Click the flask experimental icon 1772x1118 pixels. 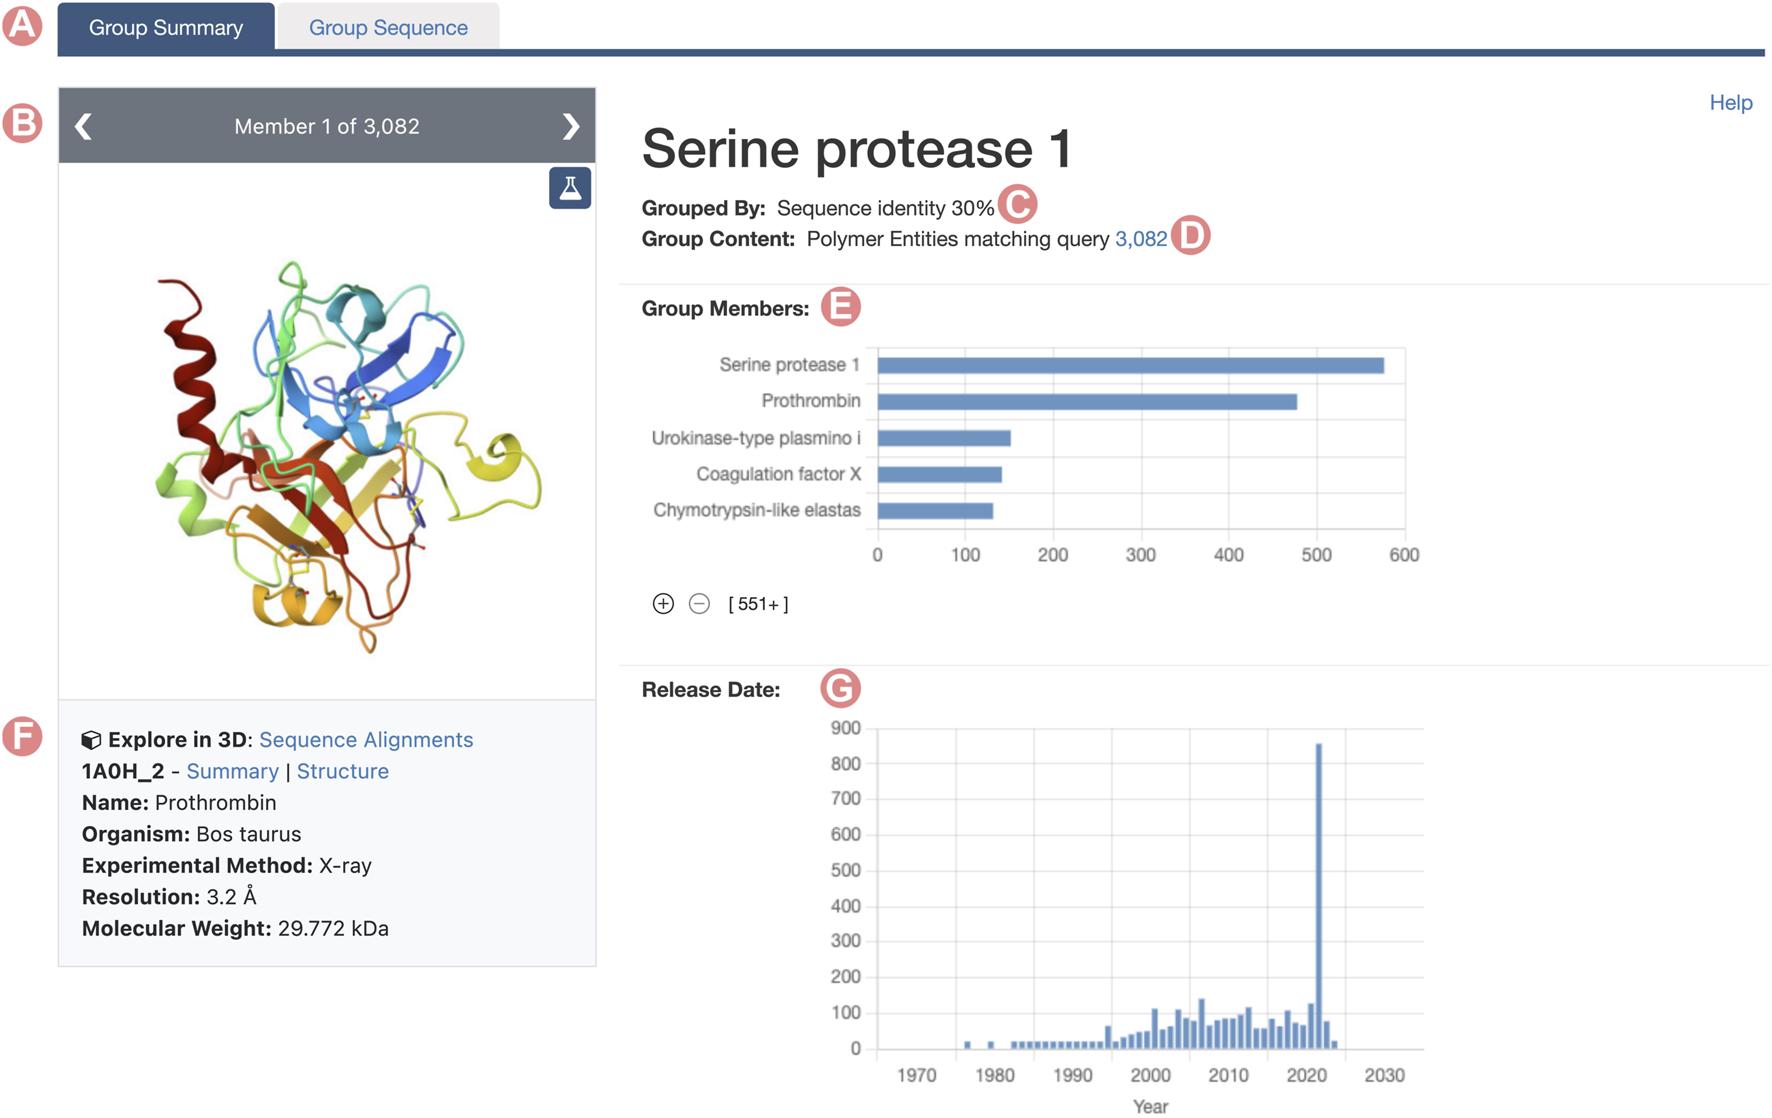point(570,188)
